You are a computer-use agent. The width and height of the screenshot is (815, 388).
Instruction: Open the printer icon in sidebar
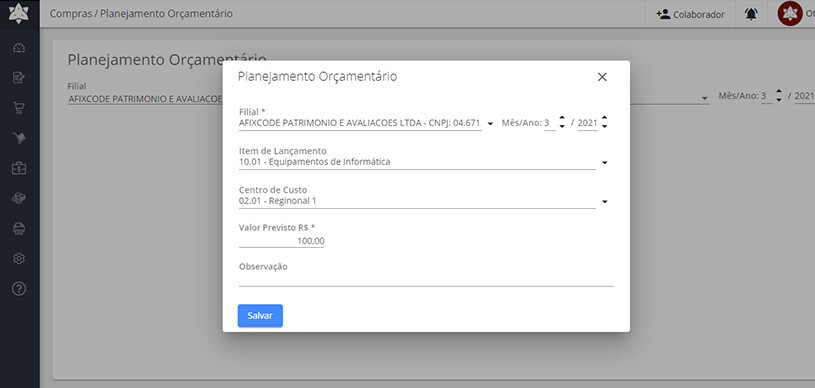click(19, 228)
